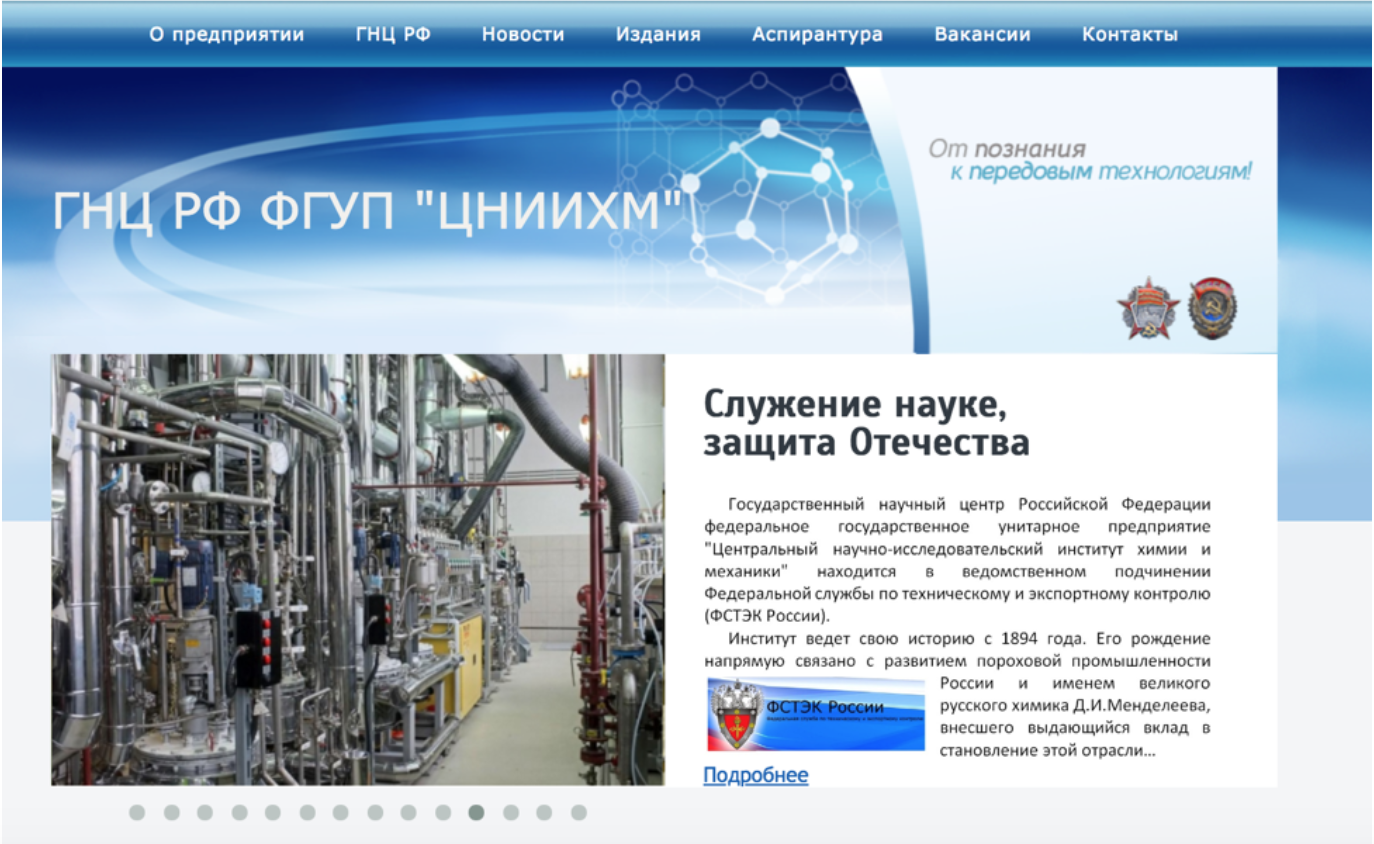Open the 'Аспирантура' menu item
This screenshot has width=1374, height=844.
point(817,35)
